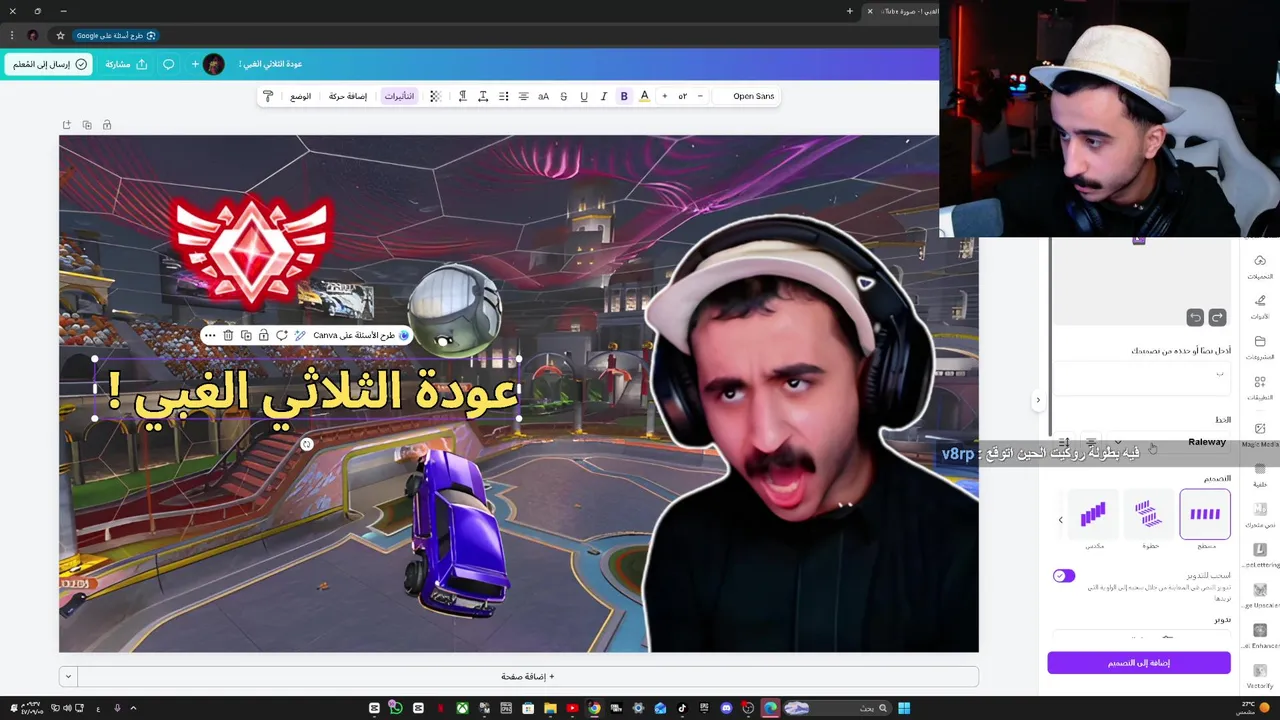This screenshot has height=720, width=1280.
Task: Click the magic write pen icon on floating toolbar
Action: (x=299, y=335)
